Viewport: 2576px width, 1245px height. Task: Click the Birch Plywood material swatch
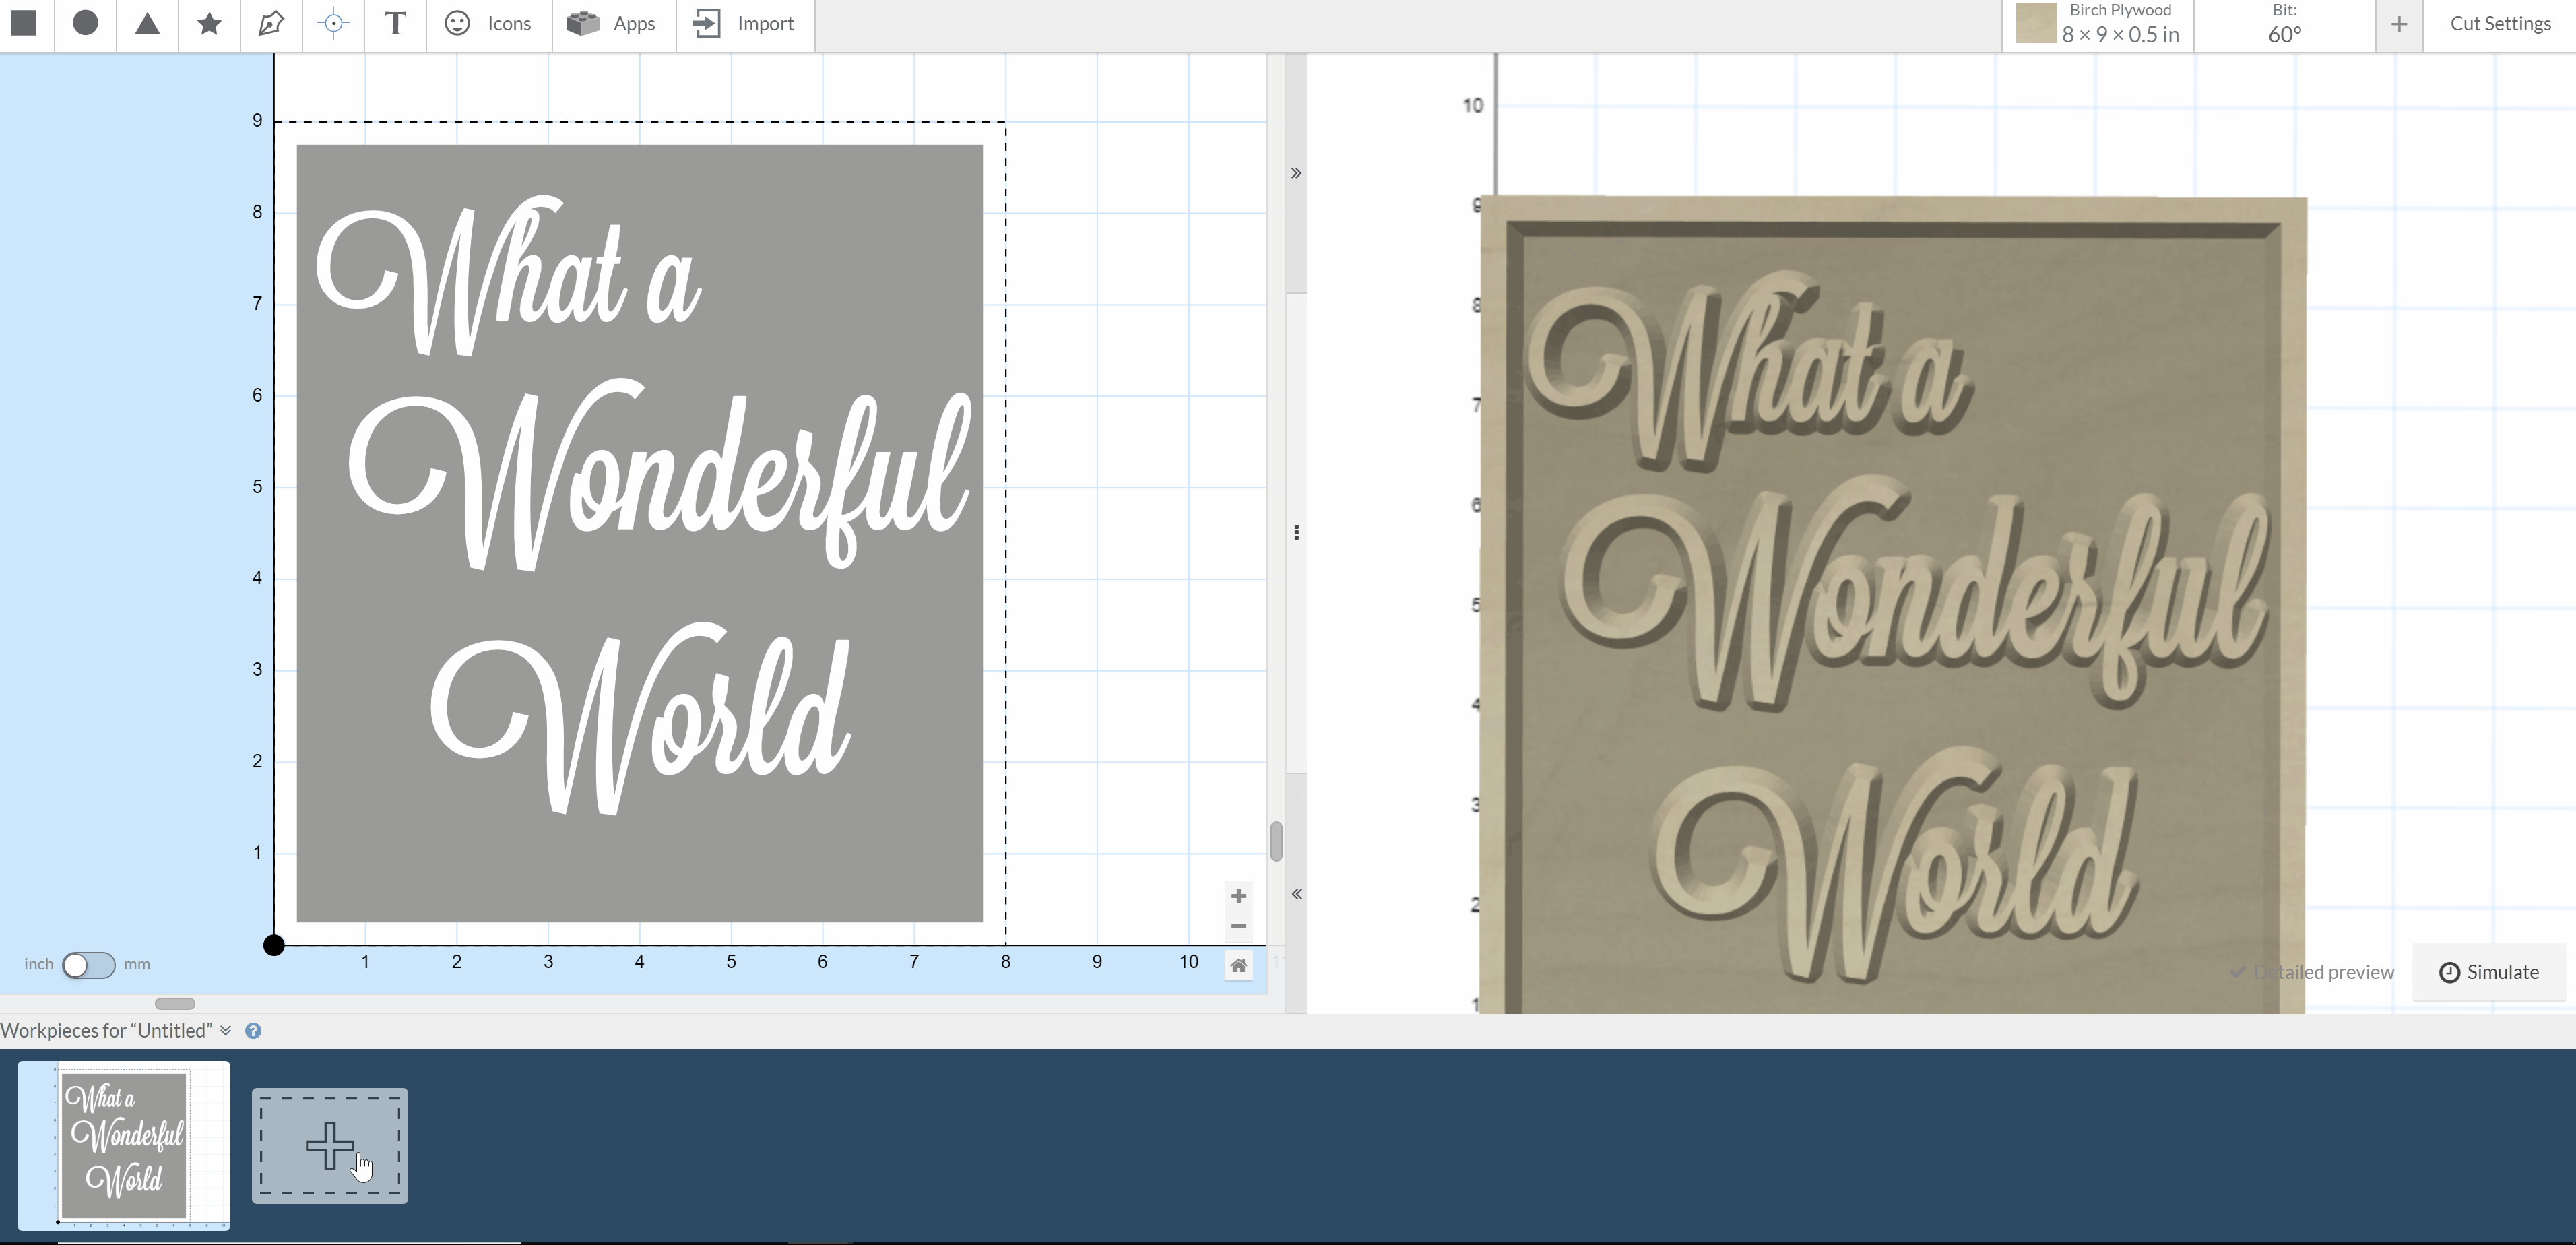point(2035,23)
